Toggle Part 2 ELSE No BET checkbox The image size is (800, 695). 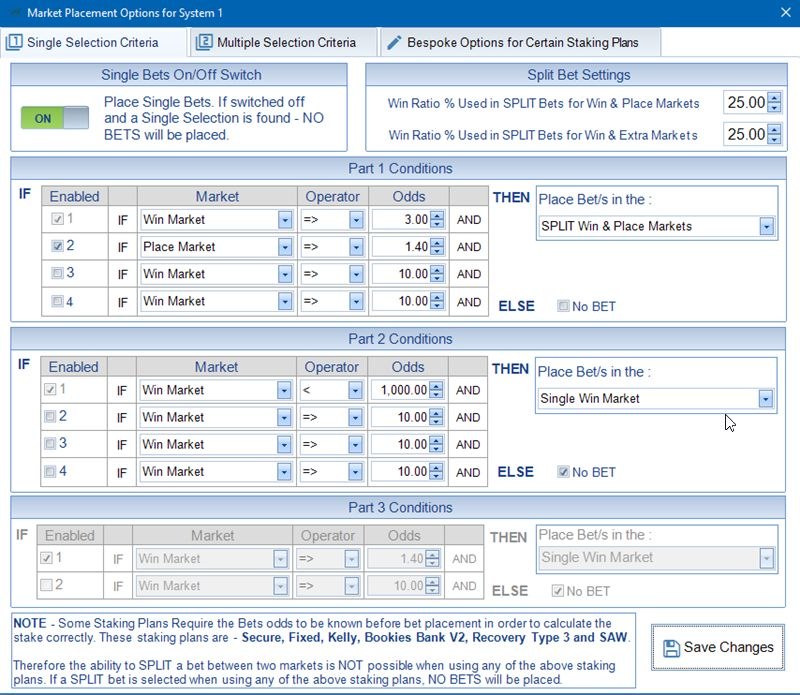[x=563, y=472]
